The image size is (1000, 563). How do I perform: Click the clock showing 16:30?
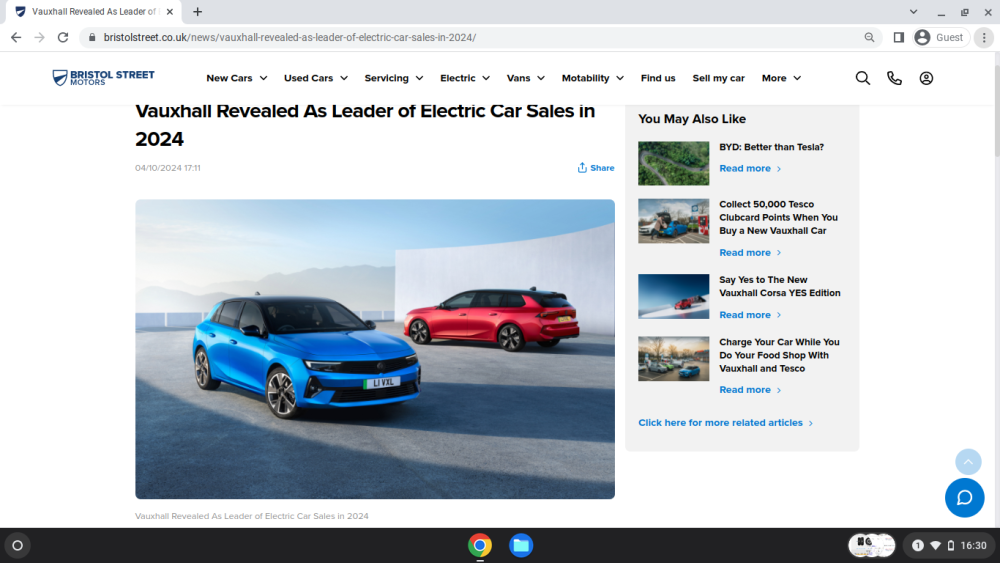(973, 545)
